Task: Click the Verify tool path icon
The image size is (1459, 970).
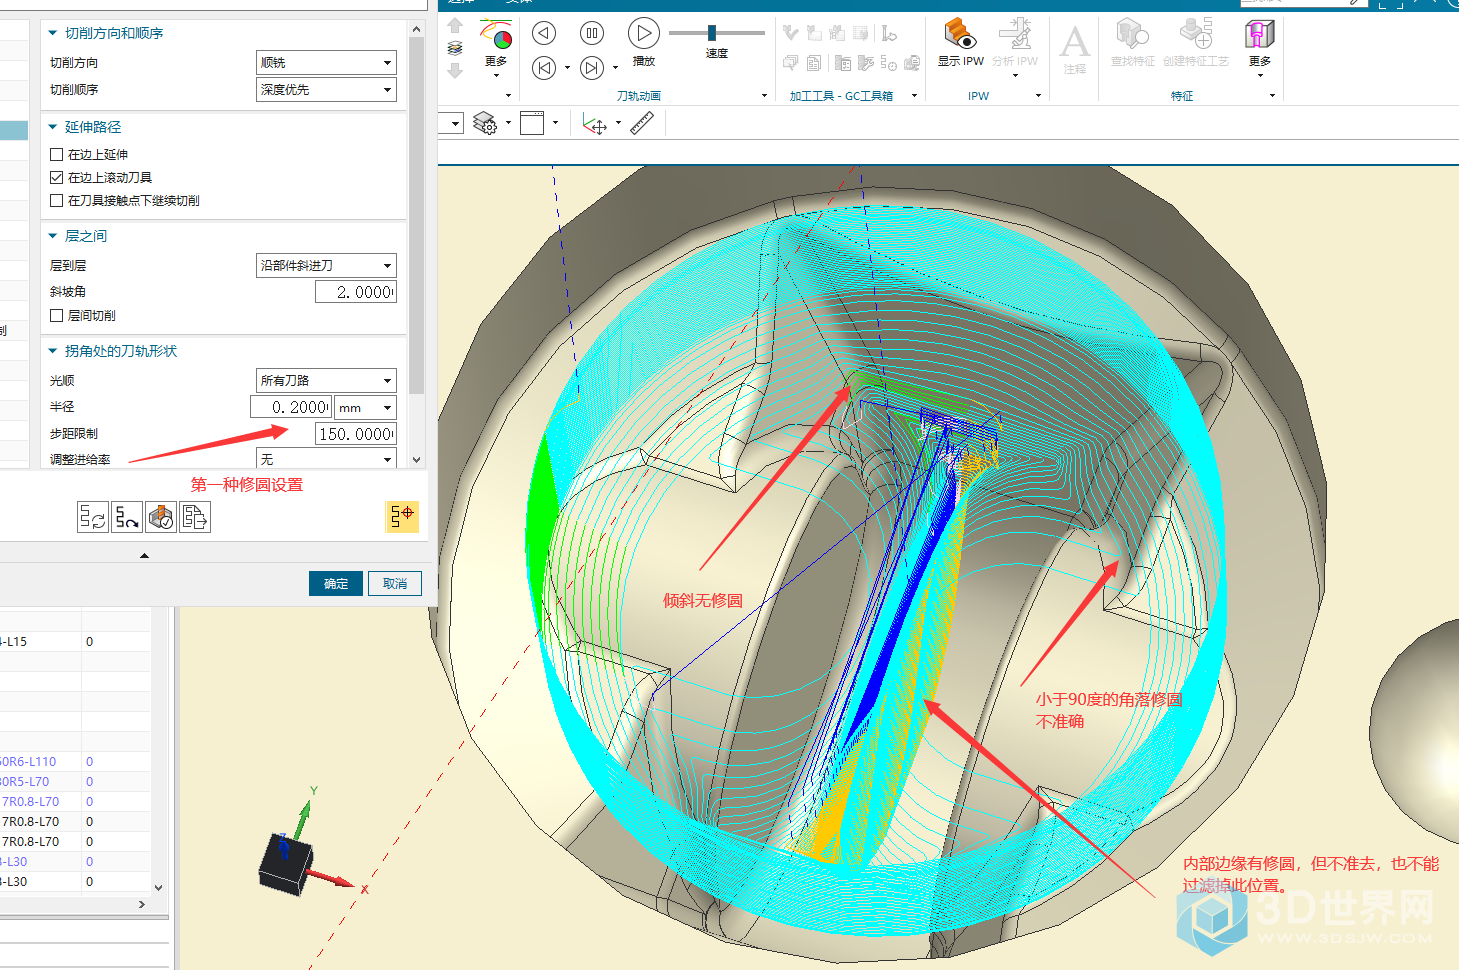Action: (x=161, y=517)
